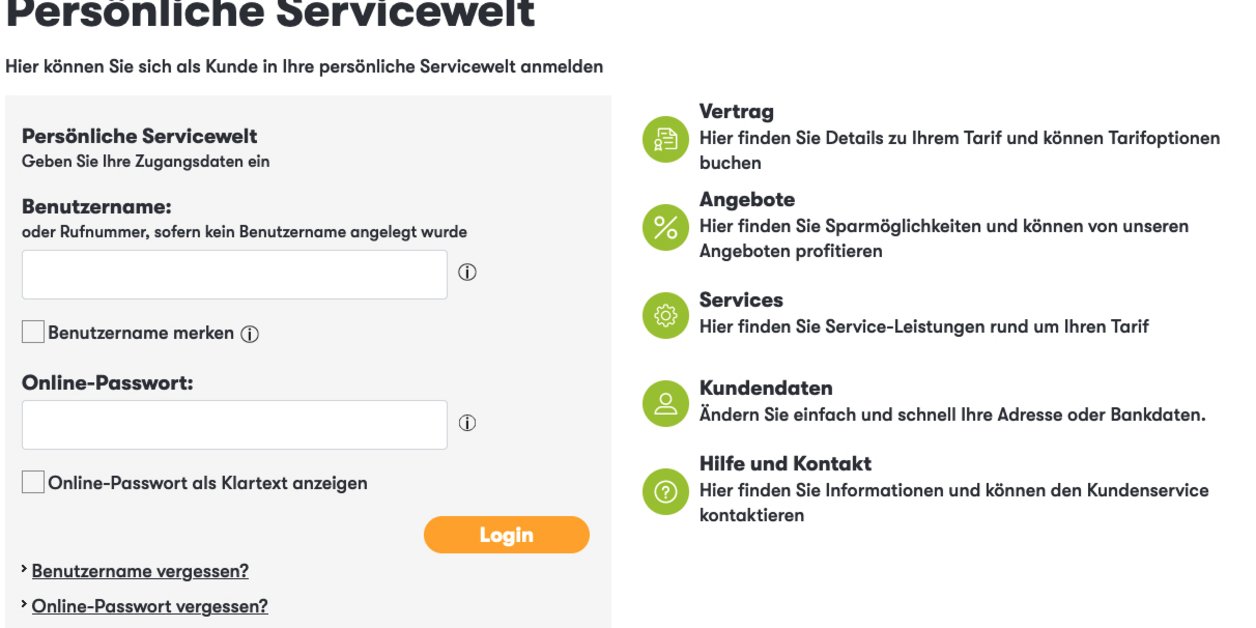
Task: Click the arrow before Benutzername vergessen
Action: [x=24, y=569]
